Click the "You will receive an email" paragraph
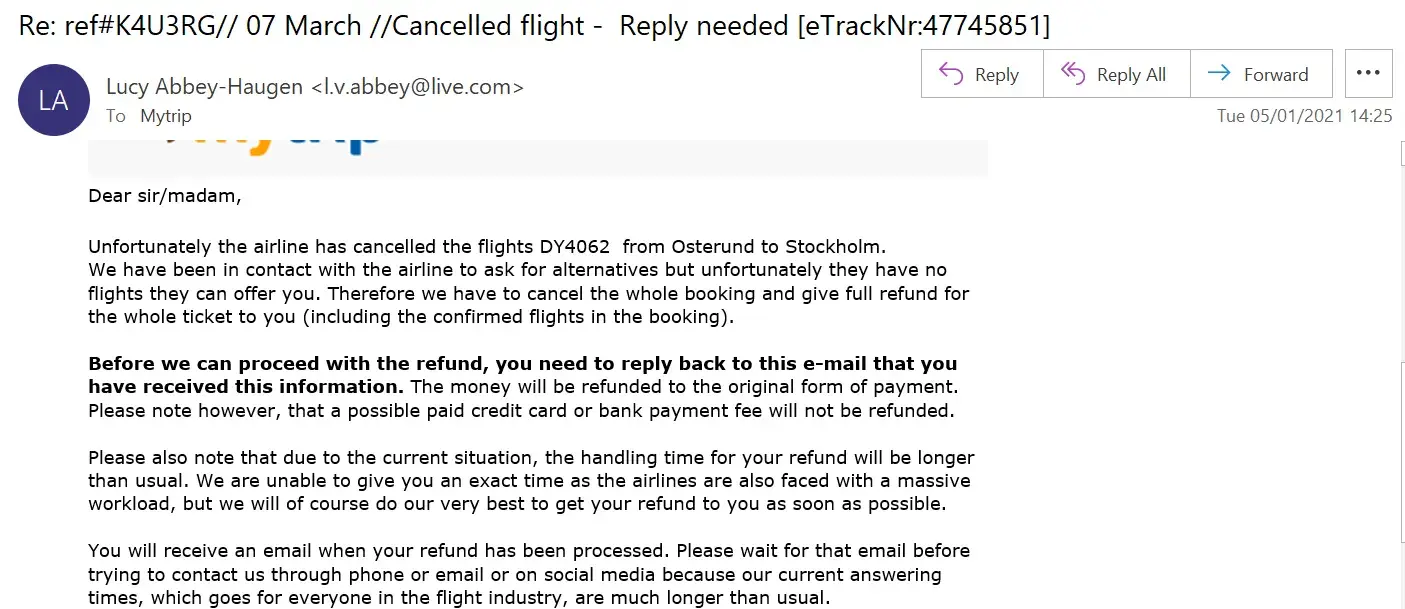Viewport: 1405px width, 609px height. pos(528,575)
